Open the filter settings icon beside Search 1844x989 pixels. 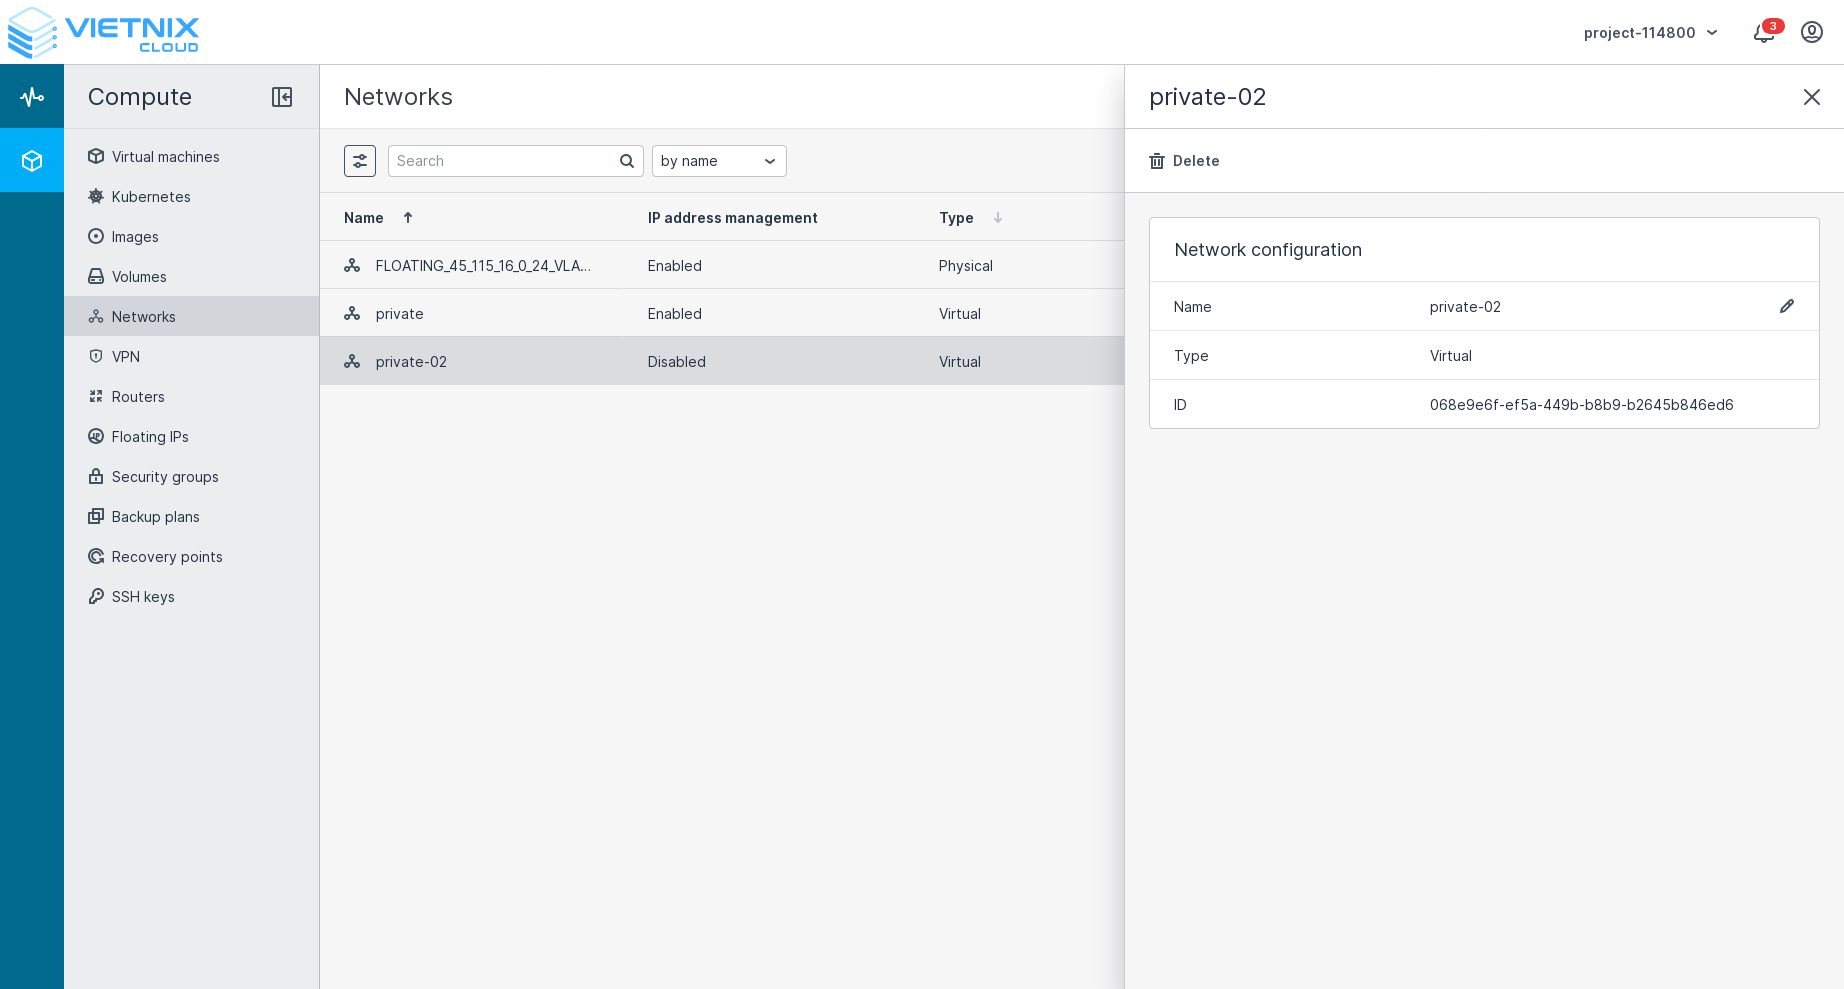[360, 161]
